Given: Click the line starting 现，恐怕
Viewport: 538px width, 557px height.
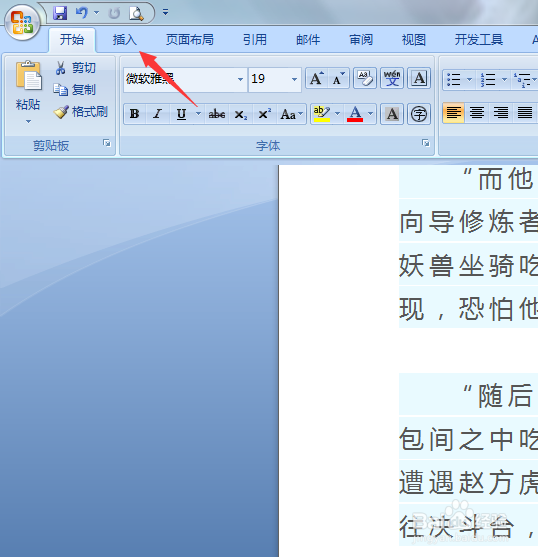Looking at the screenshot, I should (468, 309).
